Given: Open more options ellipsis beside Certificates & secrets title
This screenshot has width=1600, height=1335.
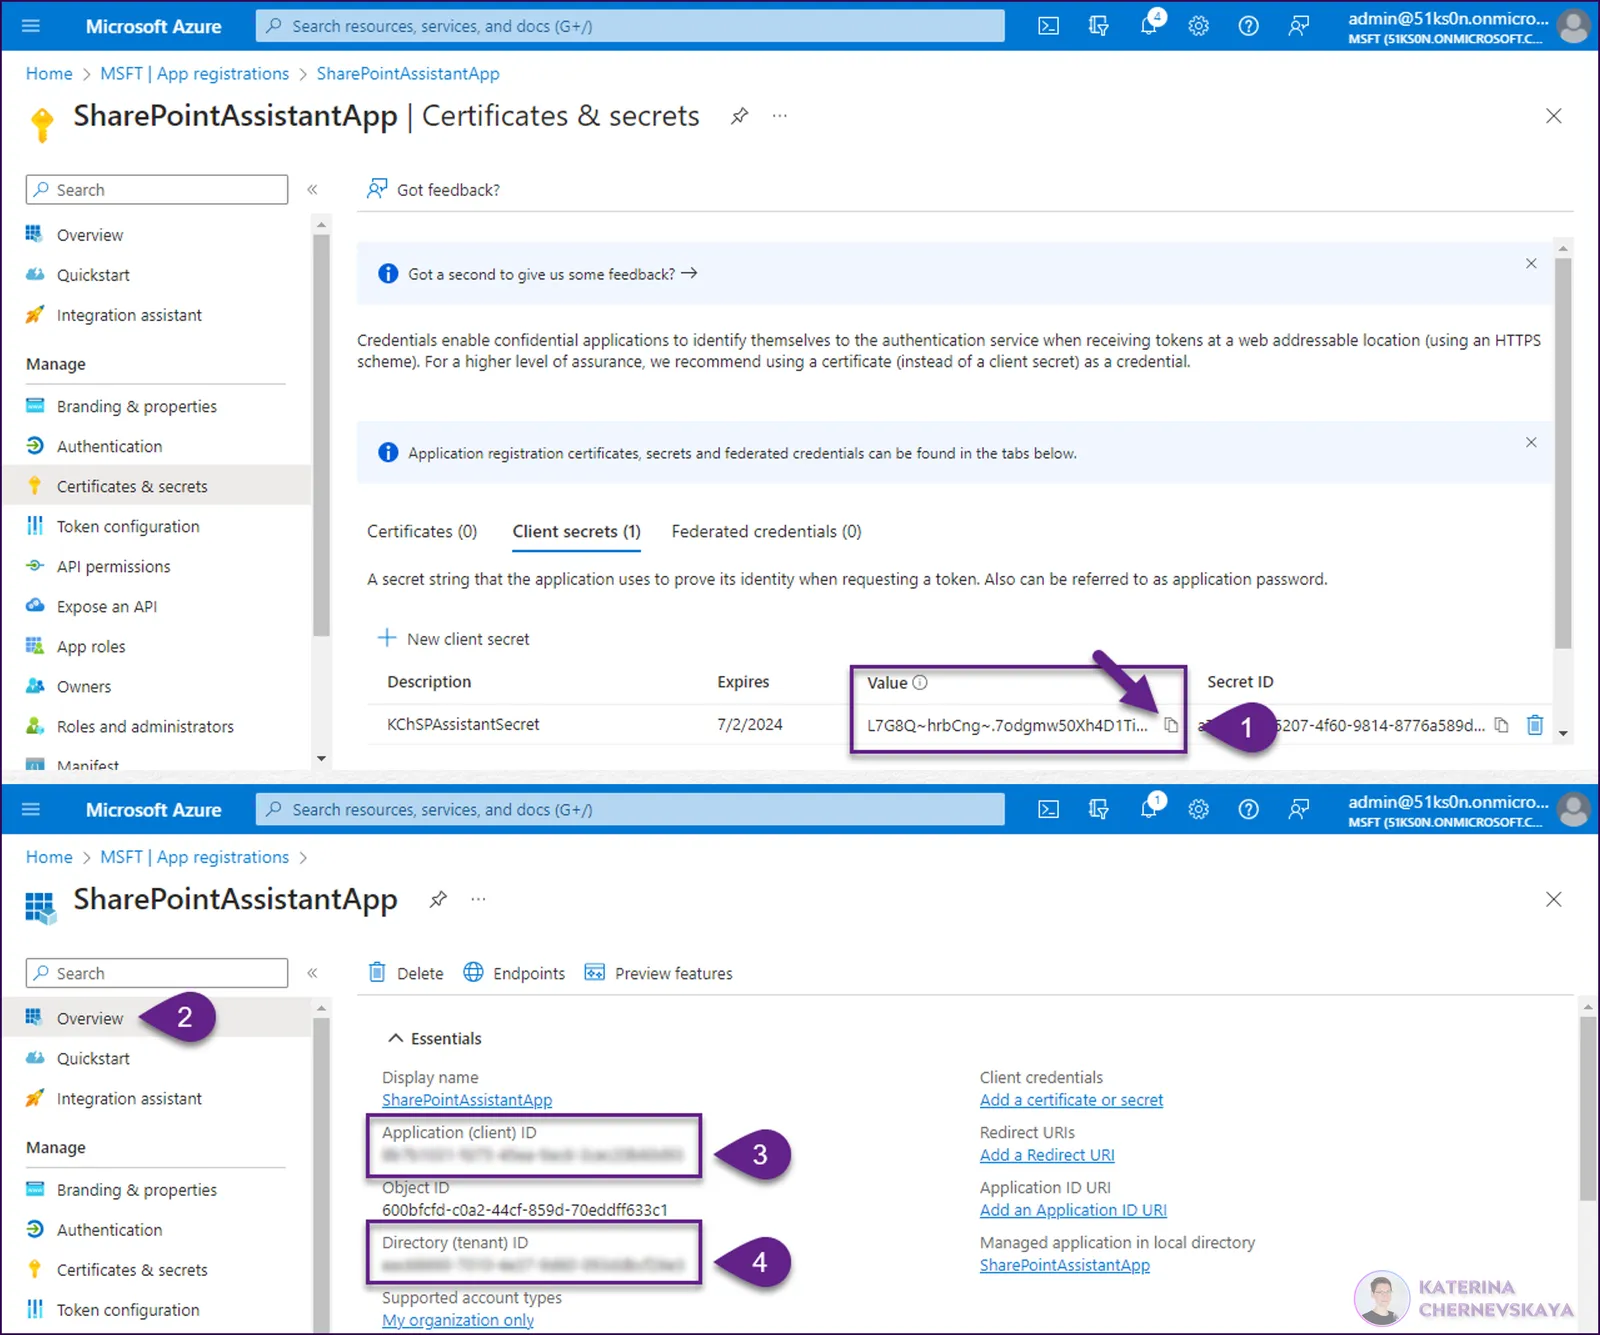Looking at the screenshot, I should tap(780, 116).
